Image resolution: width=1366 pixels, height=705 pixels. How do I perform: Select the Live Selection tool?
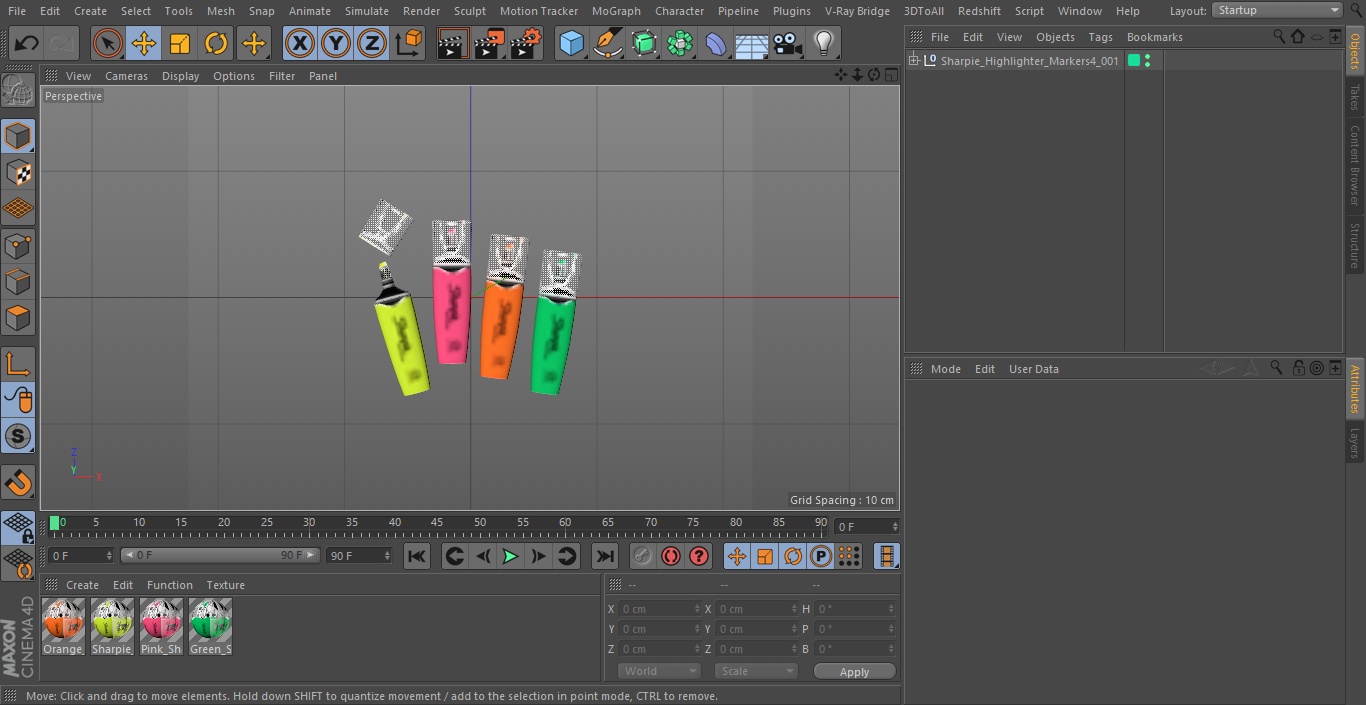pos(107,44)
